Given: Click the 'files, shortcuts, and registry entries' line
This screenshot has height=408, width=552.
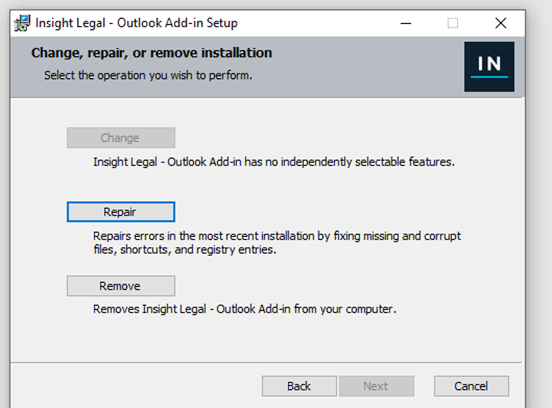Looking at the screenshot, I should [185, 250].
